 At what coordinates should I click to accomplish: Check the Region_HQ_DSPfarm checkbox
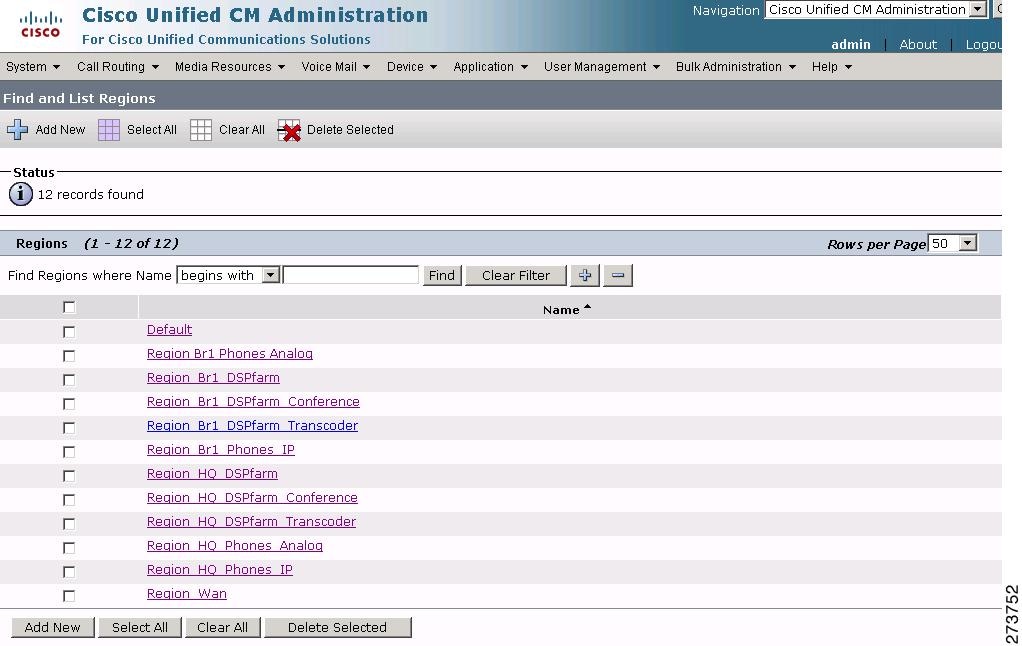click(69, 475)
